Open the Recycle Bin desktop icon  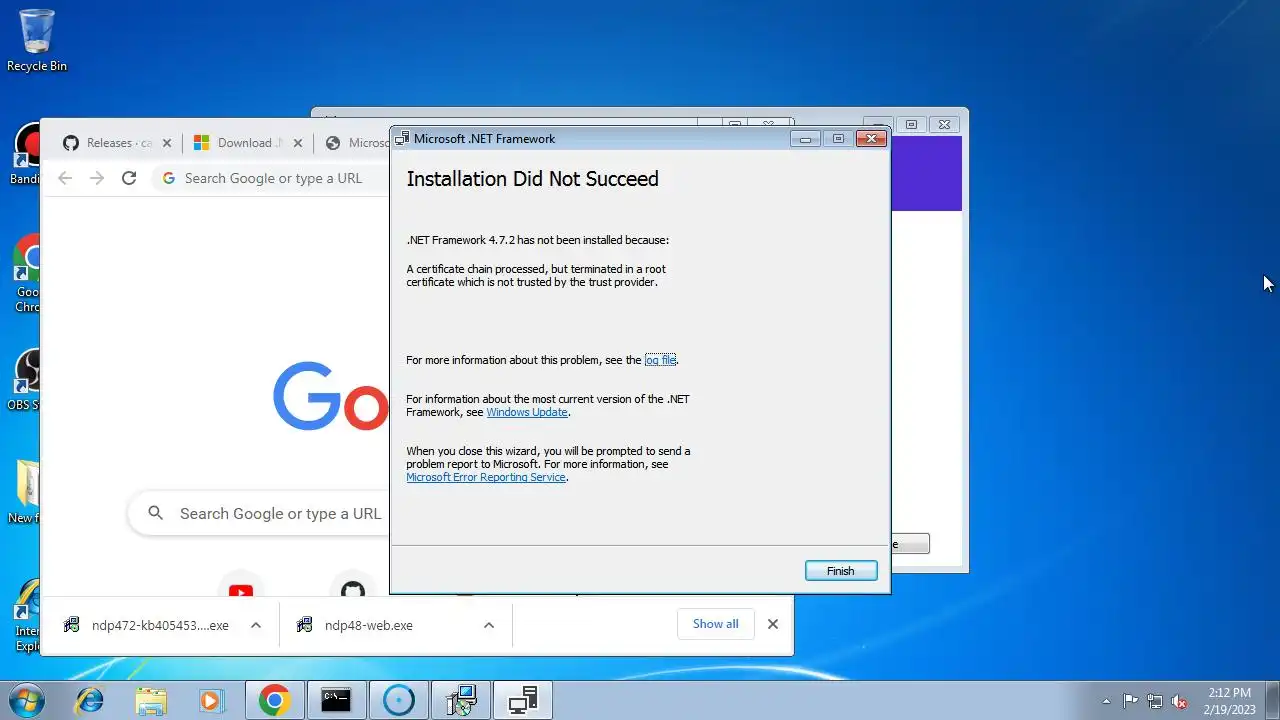pos(37,40)
